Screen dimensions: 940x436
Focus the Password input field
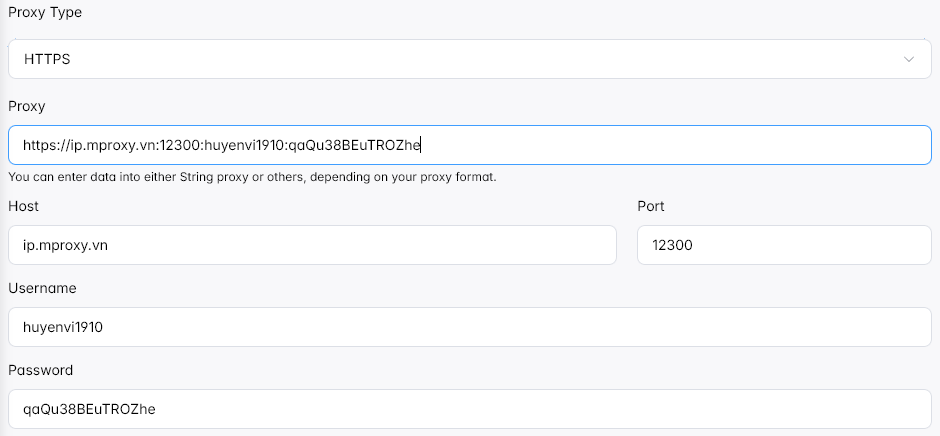click(x=469, y=409)
